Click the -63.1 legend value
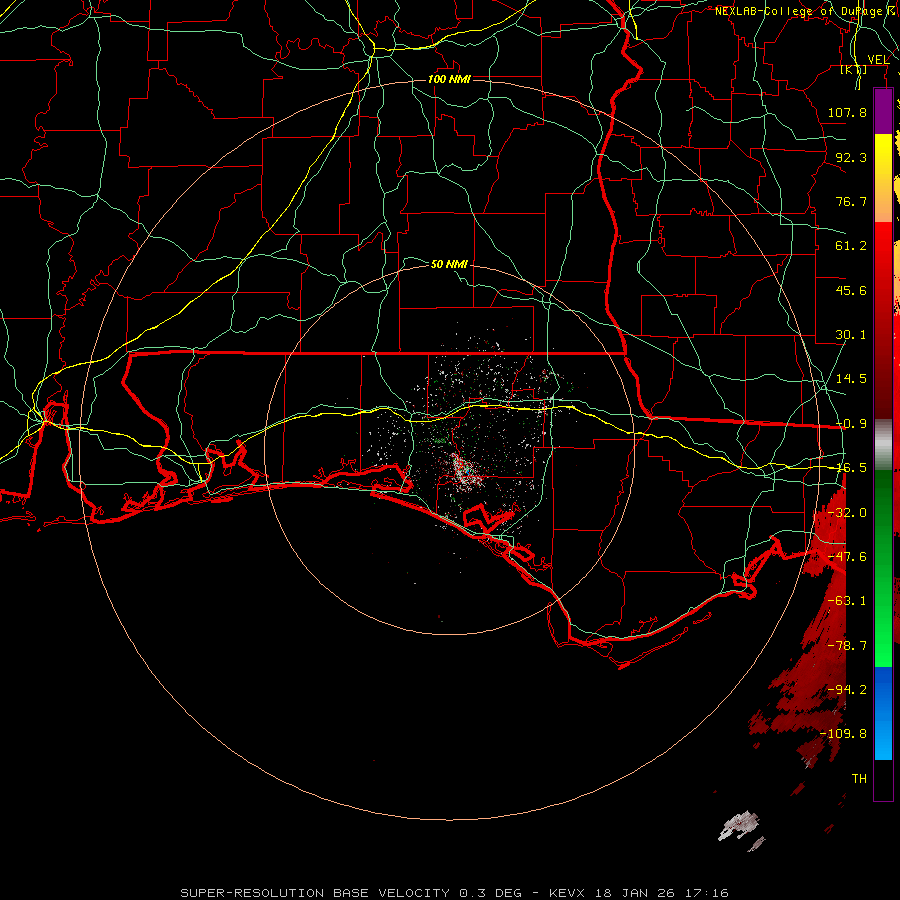Screen dimensions: 900x900 click(847, 601)
